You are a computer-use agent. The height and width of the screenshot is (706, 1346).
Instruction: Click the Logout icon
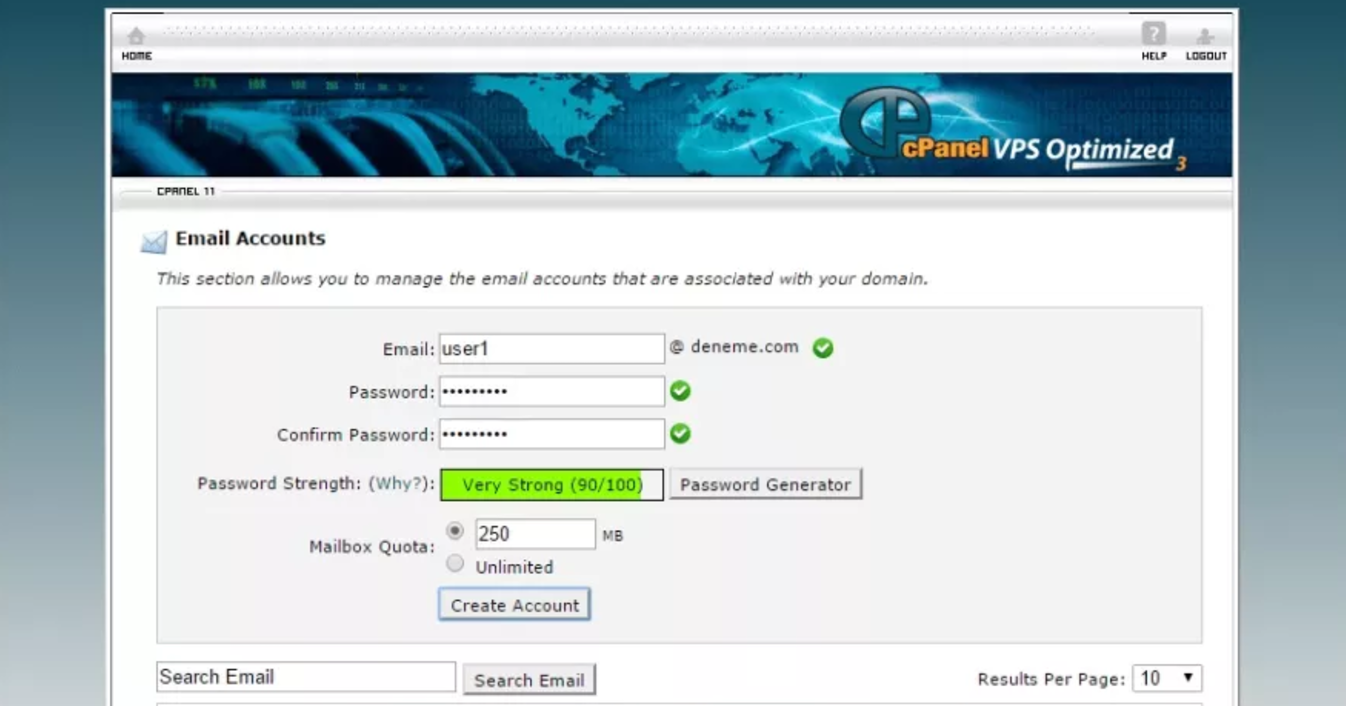(1205, 37)
